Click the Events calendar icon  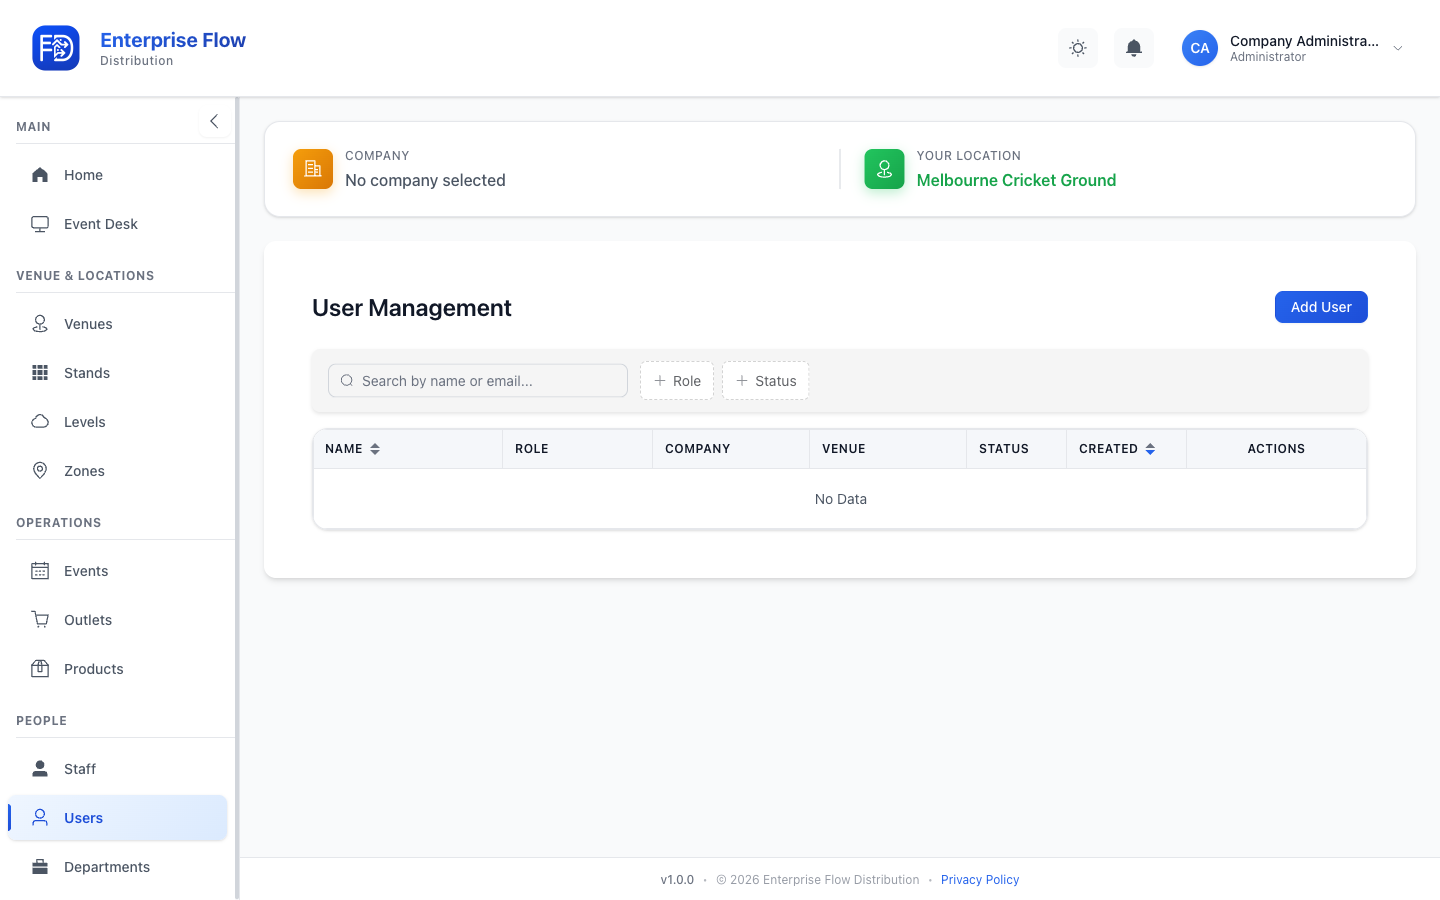[x=40, y=571]
